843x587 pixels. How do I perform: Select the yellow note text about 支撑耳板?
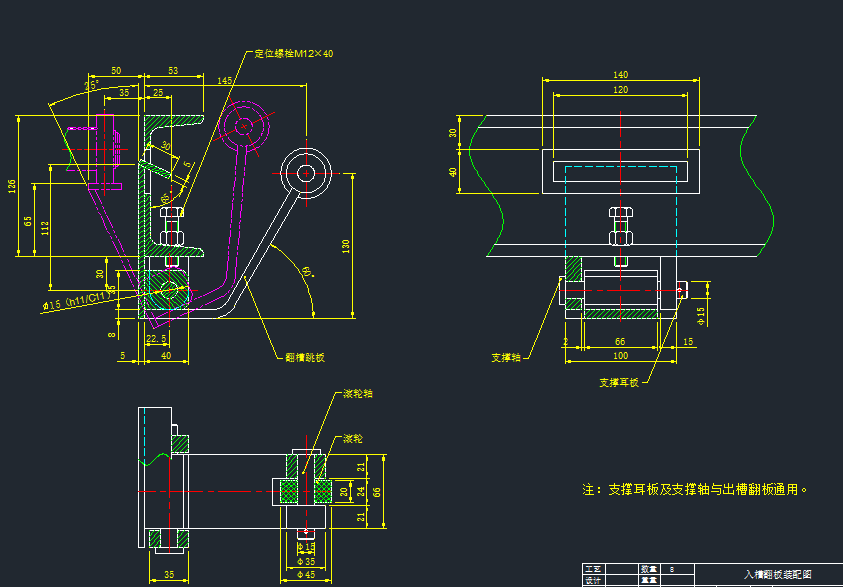(x=695, y=490)
